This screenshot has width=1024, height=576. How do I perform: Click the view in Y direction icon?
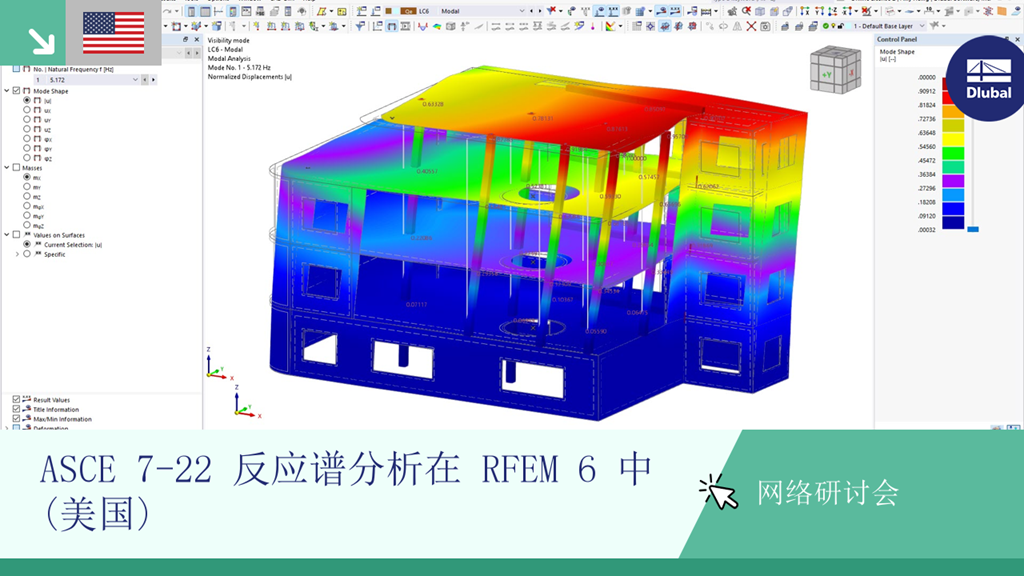pyautogui.click(x=819, y=11)
